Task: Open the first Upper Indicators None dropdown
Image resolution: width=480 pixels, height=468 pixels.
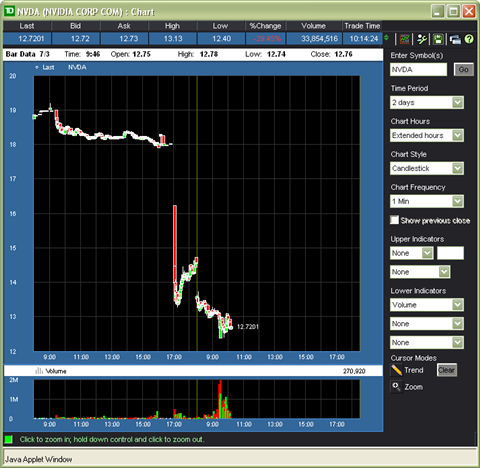Action: 412,253
